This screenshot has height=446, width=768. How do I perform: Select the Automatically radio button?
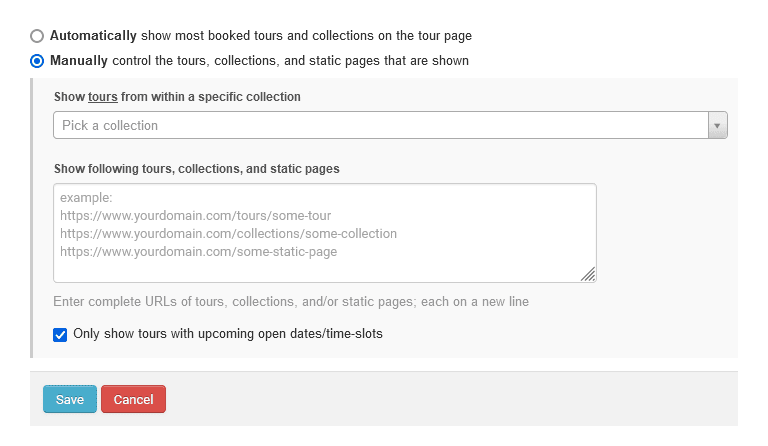[x=37, y=36]
